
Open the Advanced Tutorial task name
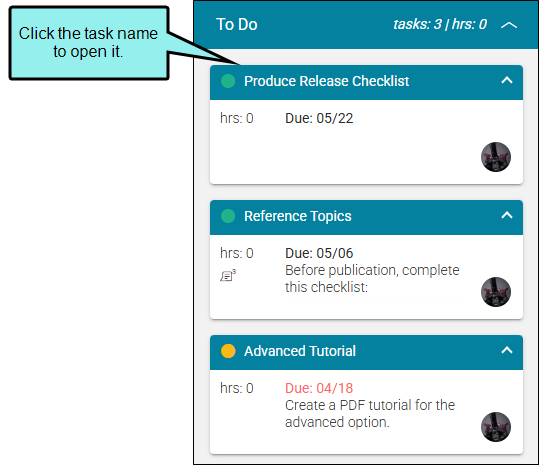point(300,351)
